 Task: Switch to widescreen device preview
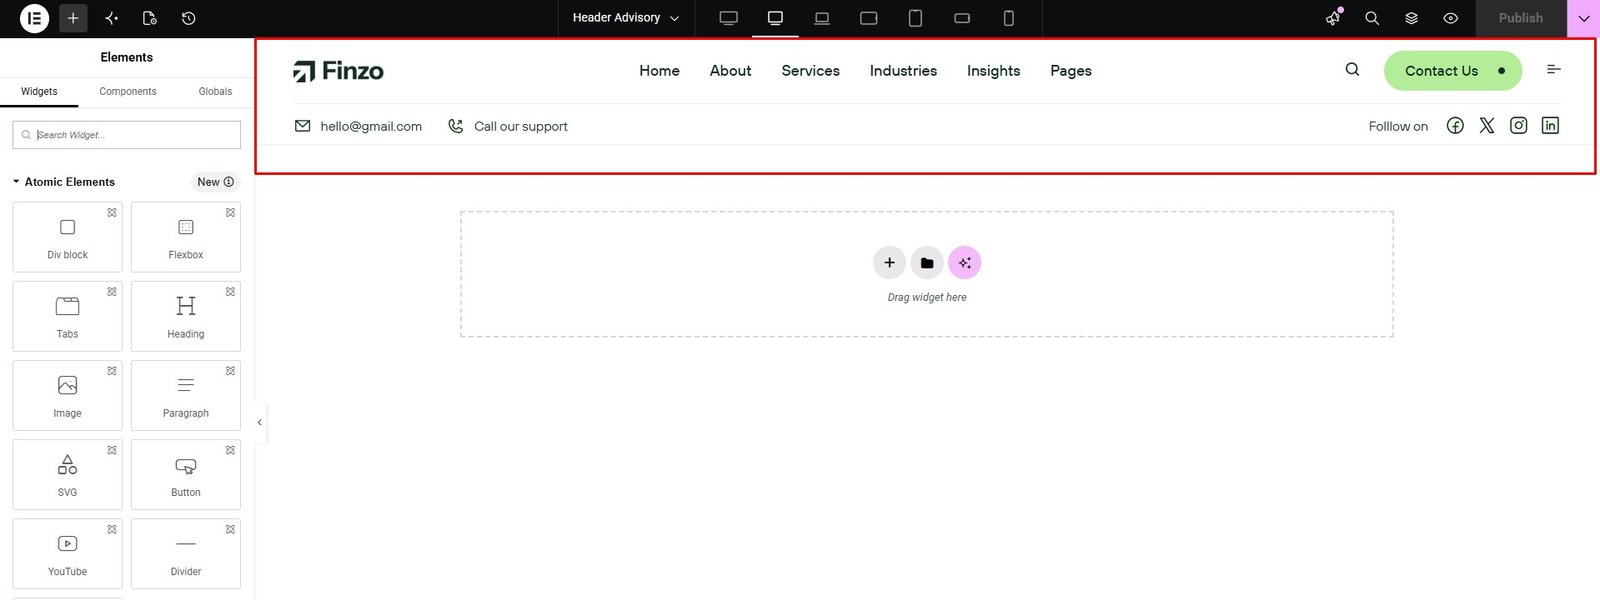click(729, 18)
